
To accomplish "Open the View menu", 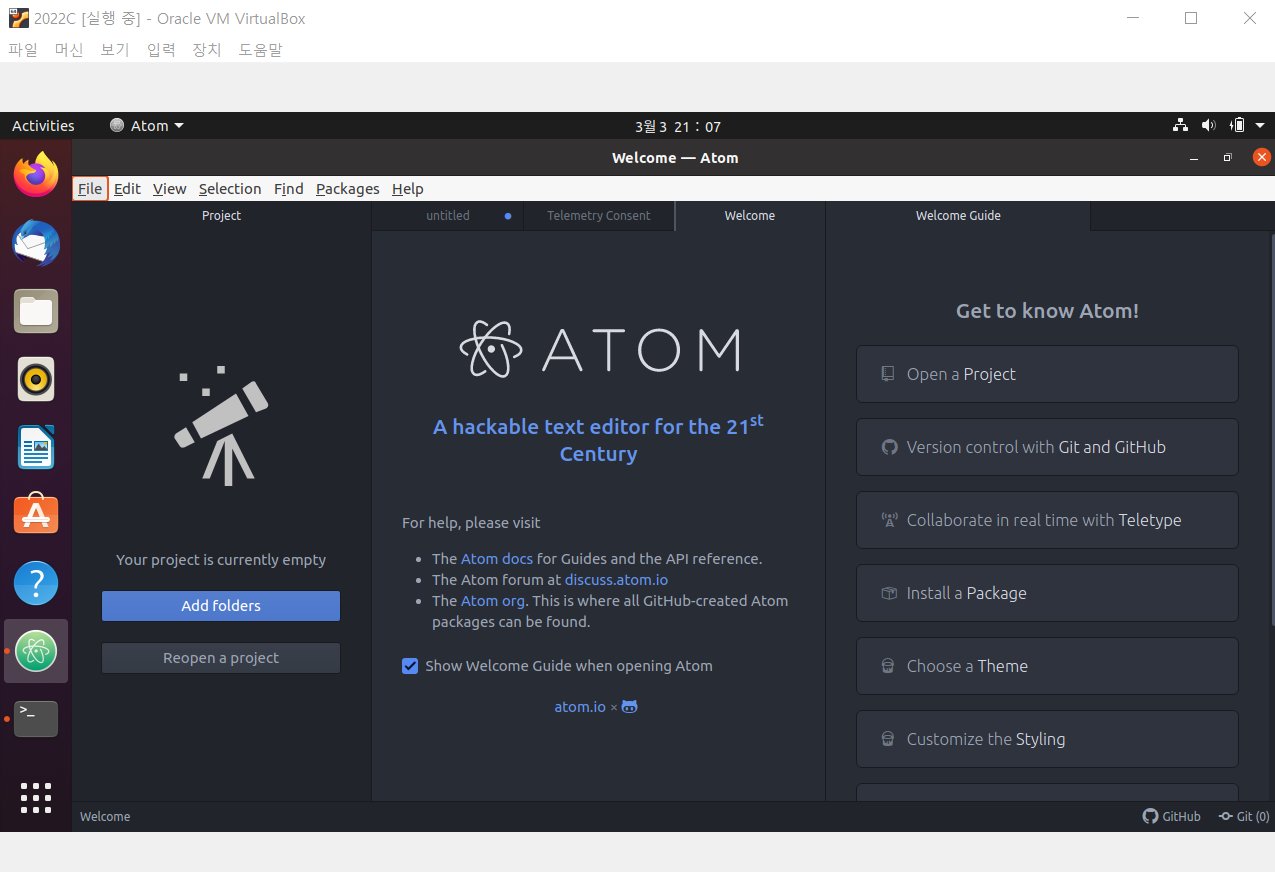I will point(170,188).
